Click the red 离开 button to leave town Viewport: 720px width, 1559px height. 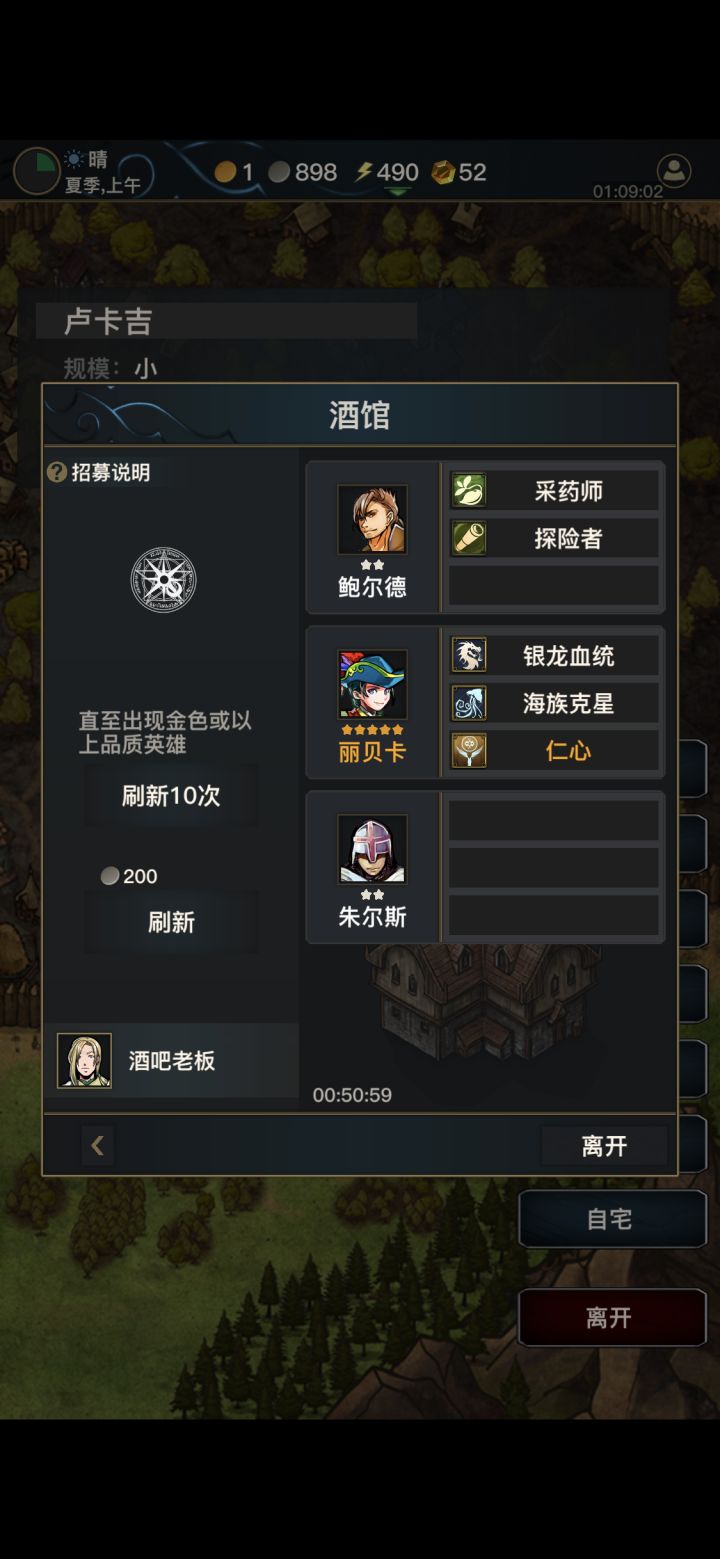pos(612,1318)
